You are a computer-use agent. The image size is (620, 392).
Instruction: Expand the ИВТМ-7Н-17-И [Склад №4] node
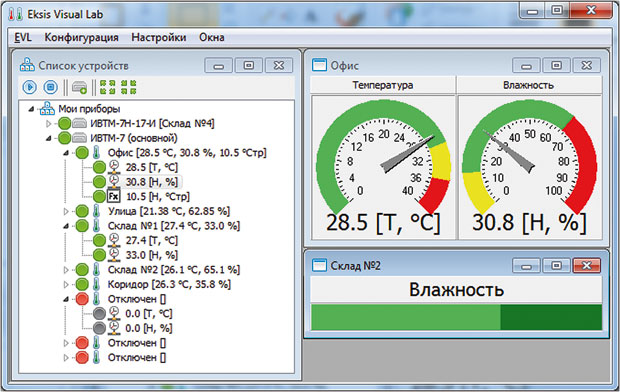coord(49,124)
